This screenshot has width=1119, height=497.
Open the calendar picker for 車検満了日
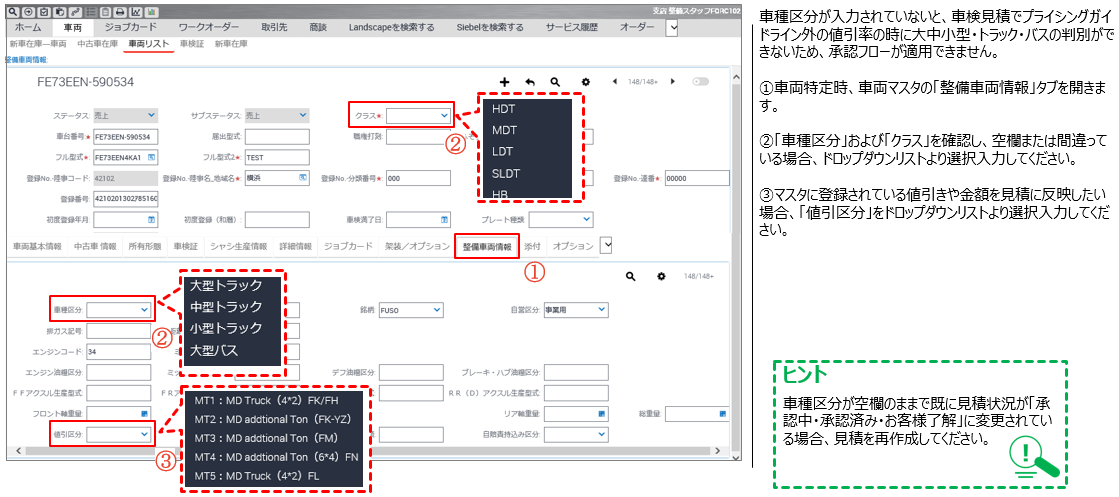444,220
